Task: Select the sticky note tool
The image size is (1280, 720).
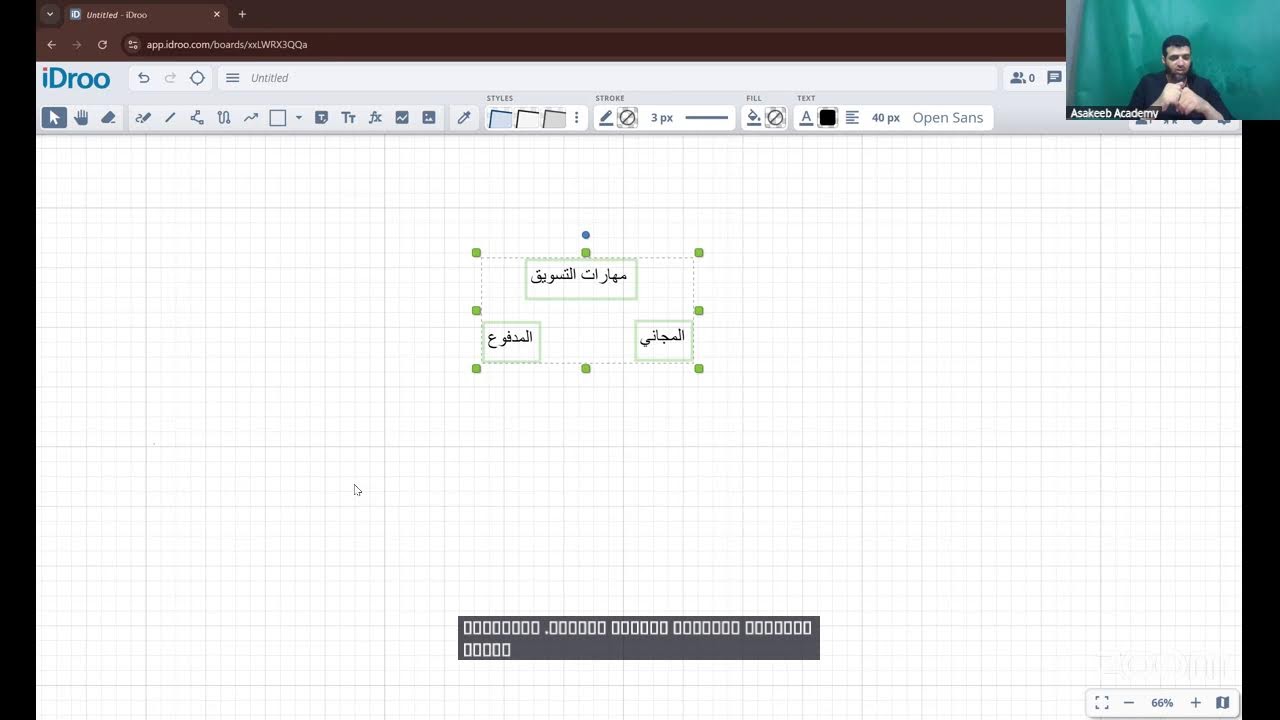Action: [x=321, y=117]
